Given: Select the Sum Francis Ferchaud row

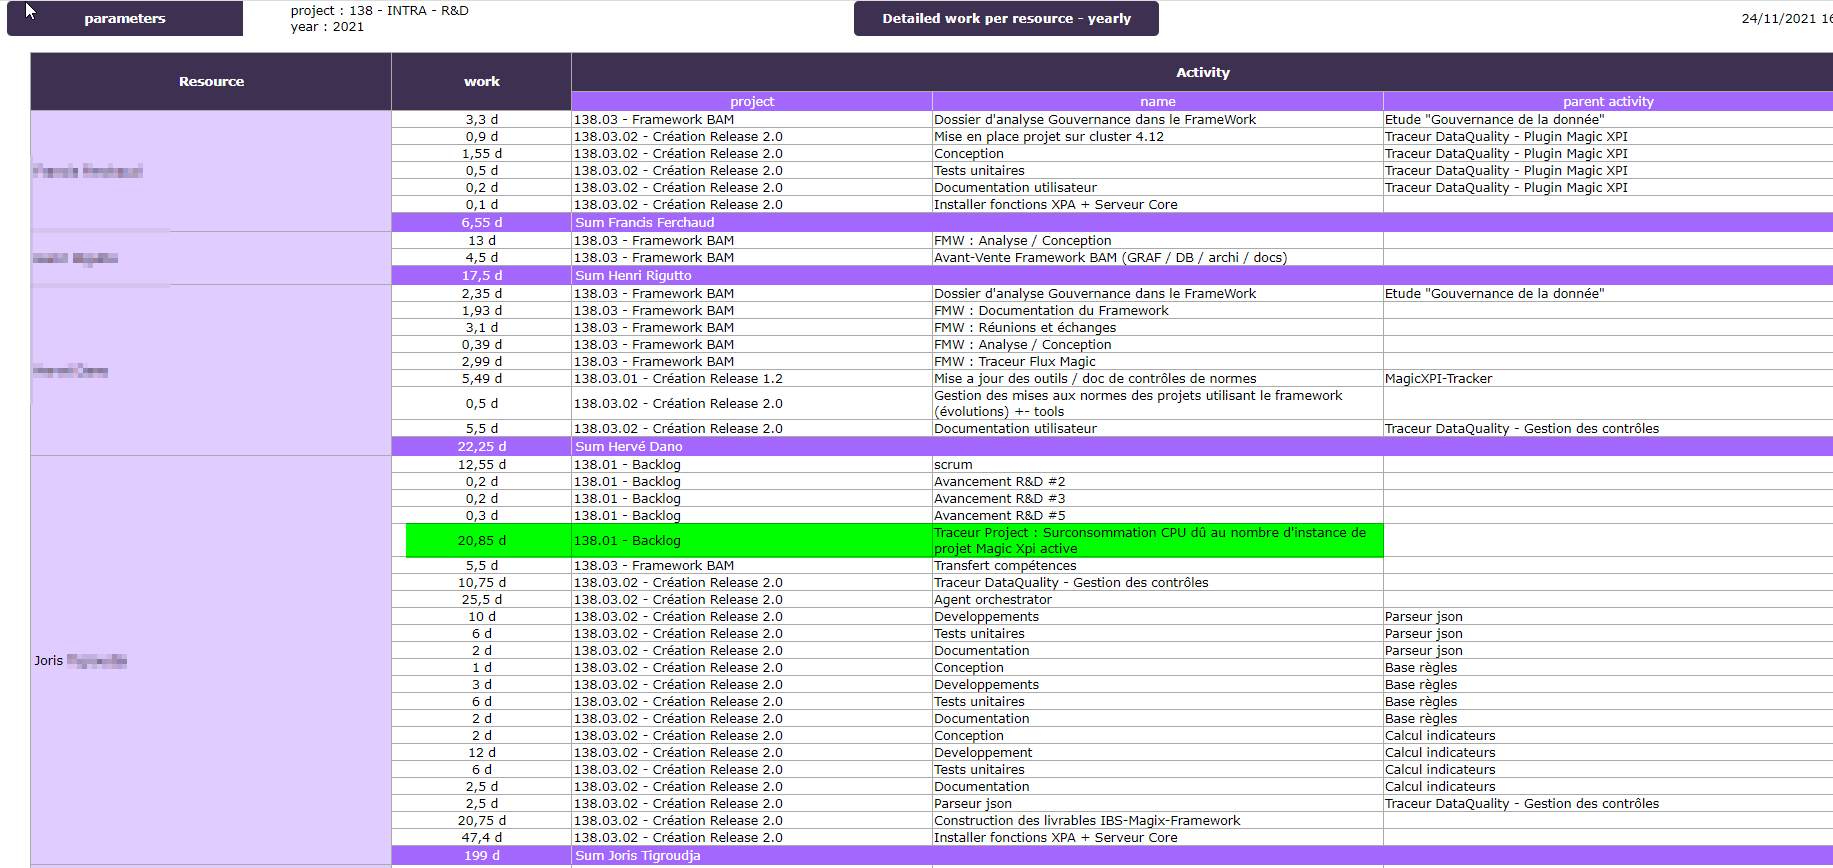Looking at the screenshot, I should pos(645,223).
